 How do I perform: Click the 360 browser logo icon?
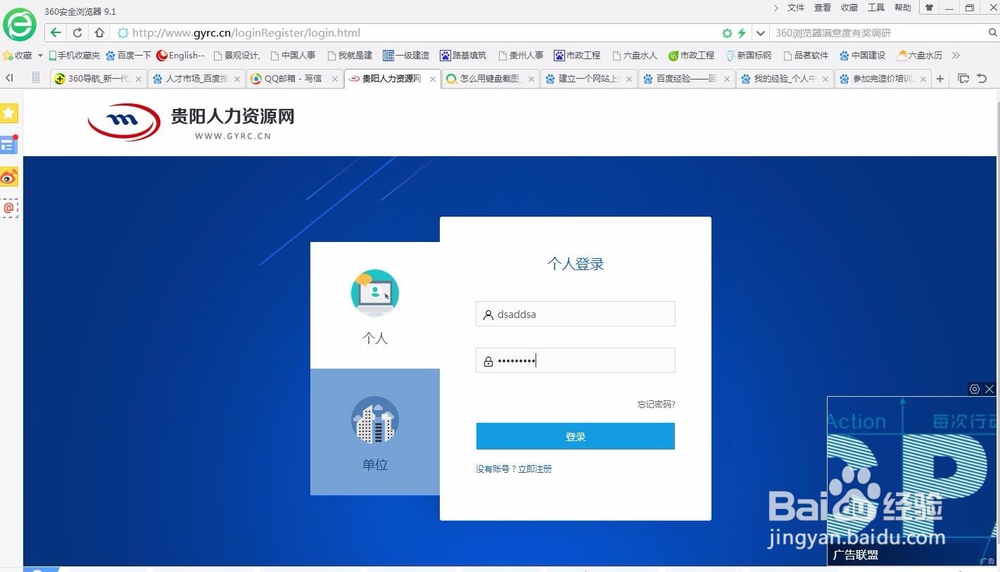pos(19,25)
